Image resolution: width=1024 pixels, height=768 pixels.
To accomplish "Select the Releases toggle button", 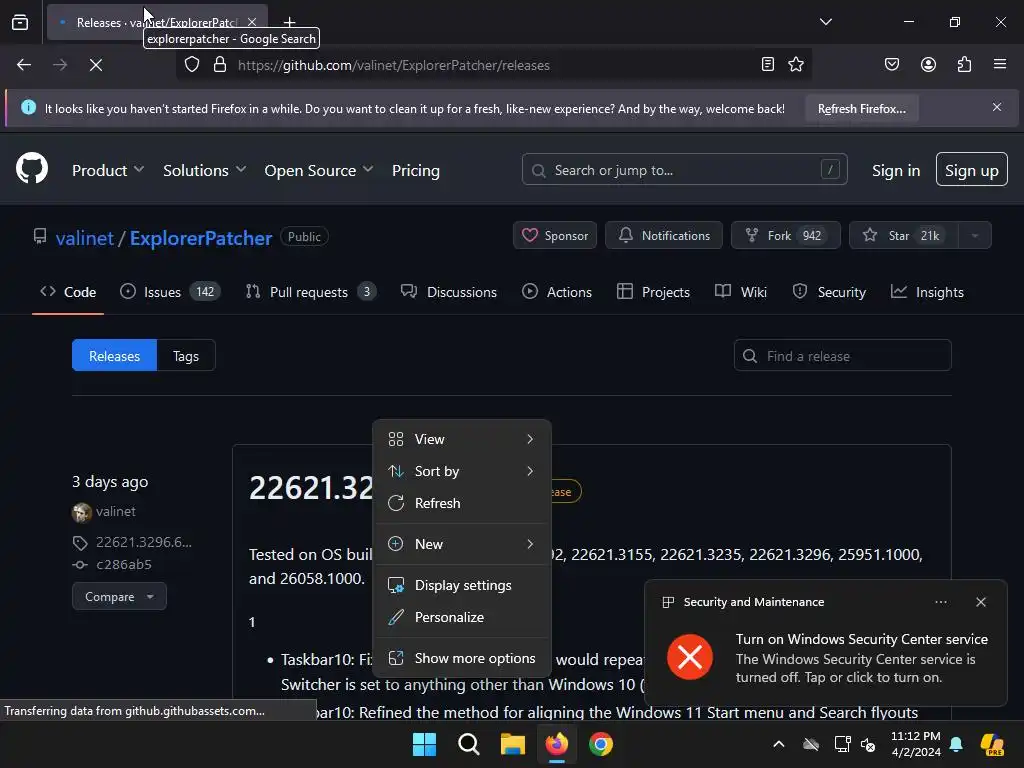I will (x=114, y=355).
